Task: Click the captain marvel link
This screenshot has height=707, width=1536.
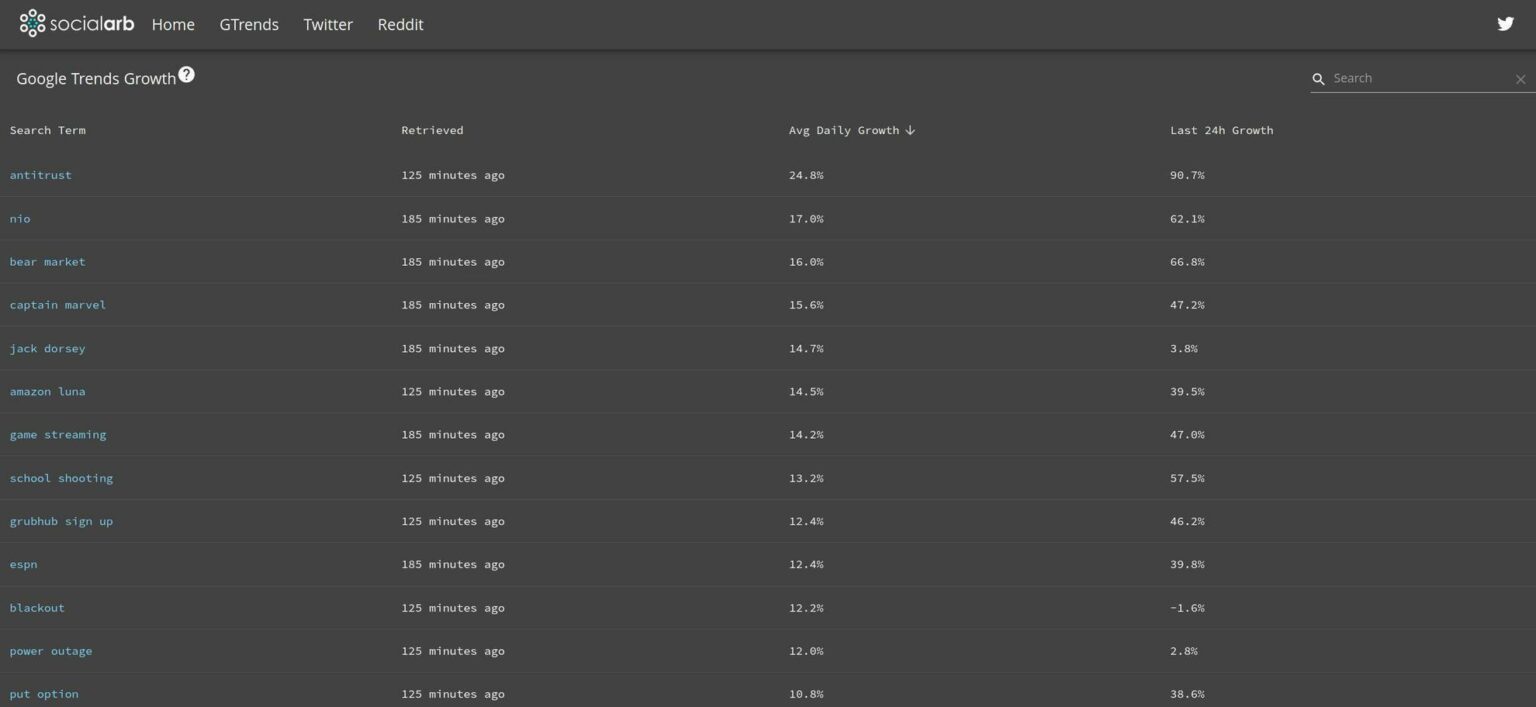Action: pos(57,304)
